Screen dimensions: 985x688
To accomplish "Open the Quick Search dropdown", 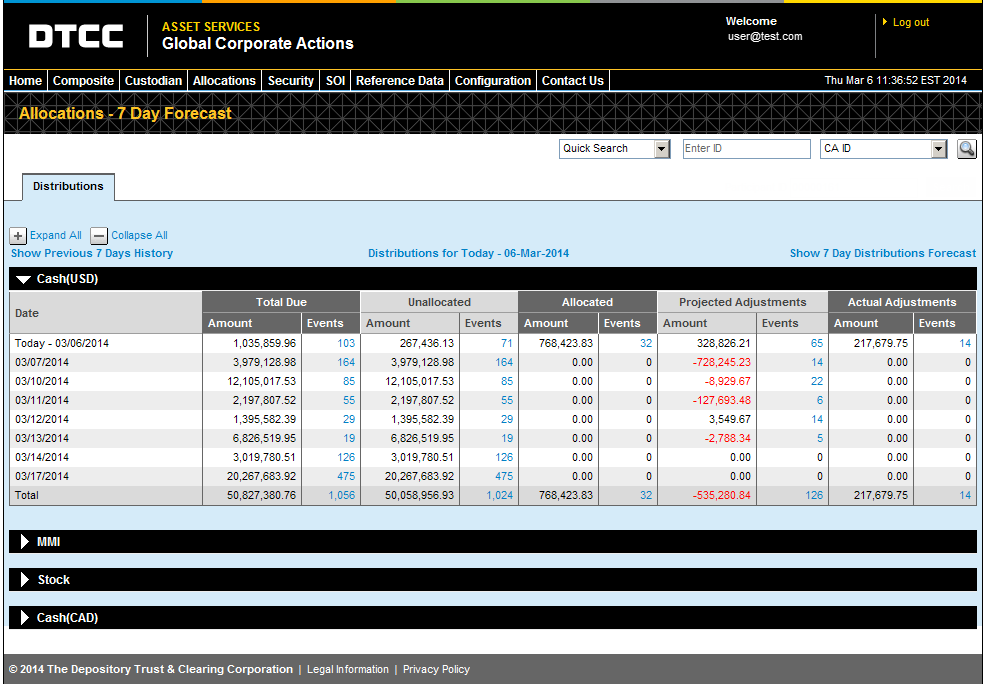I will (661, 149).
